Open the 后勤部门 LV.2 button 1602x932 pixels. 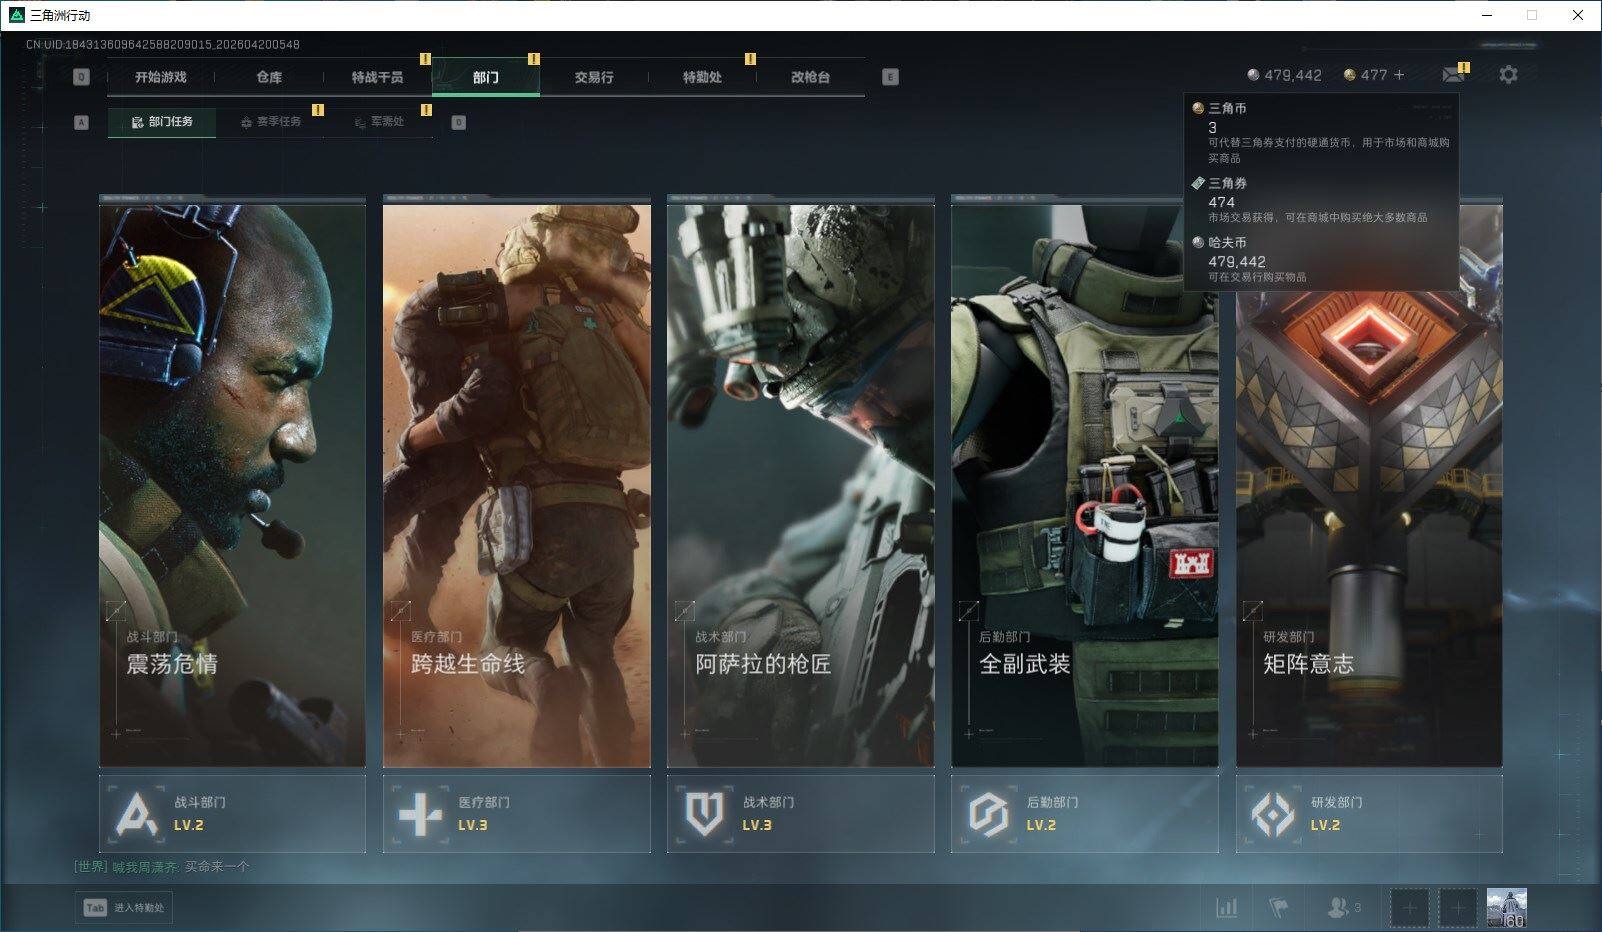tap(1085, 814)
